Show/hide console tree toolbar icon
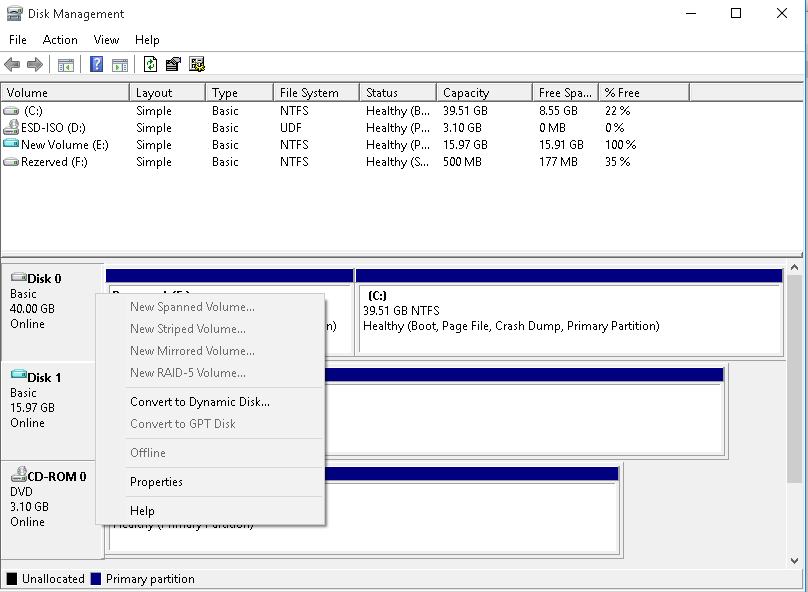The image size is (808, 592). coord(65,65)
